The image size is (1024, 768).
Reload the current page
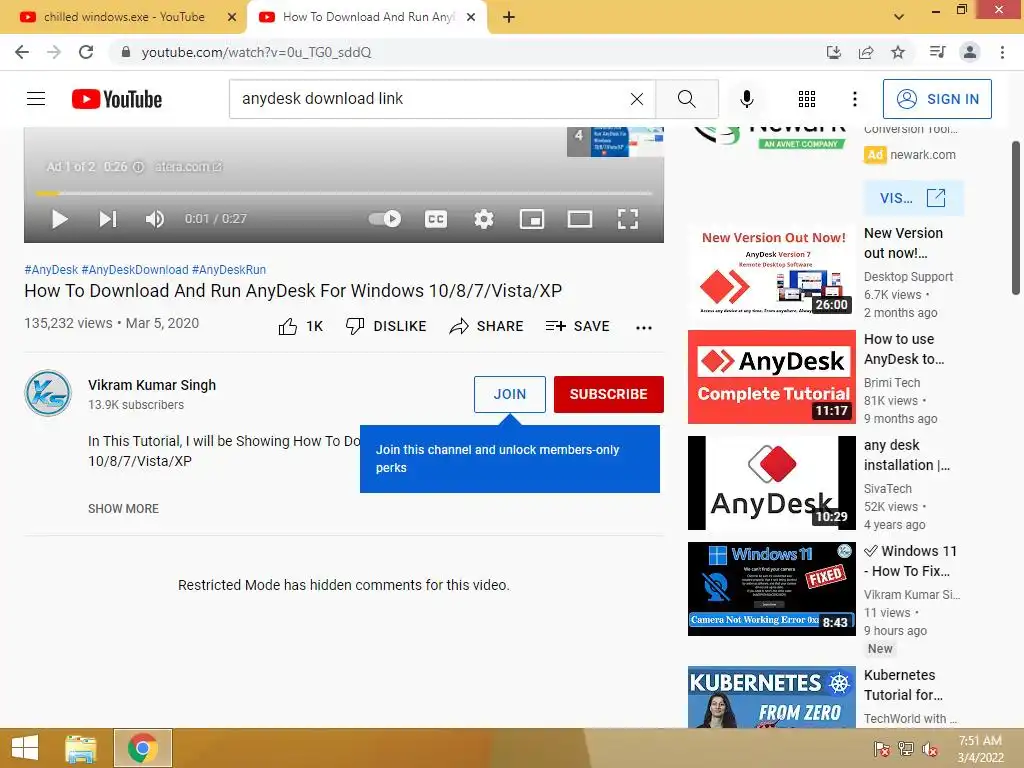click(86, 52)
